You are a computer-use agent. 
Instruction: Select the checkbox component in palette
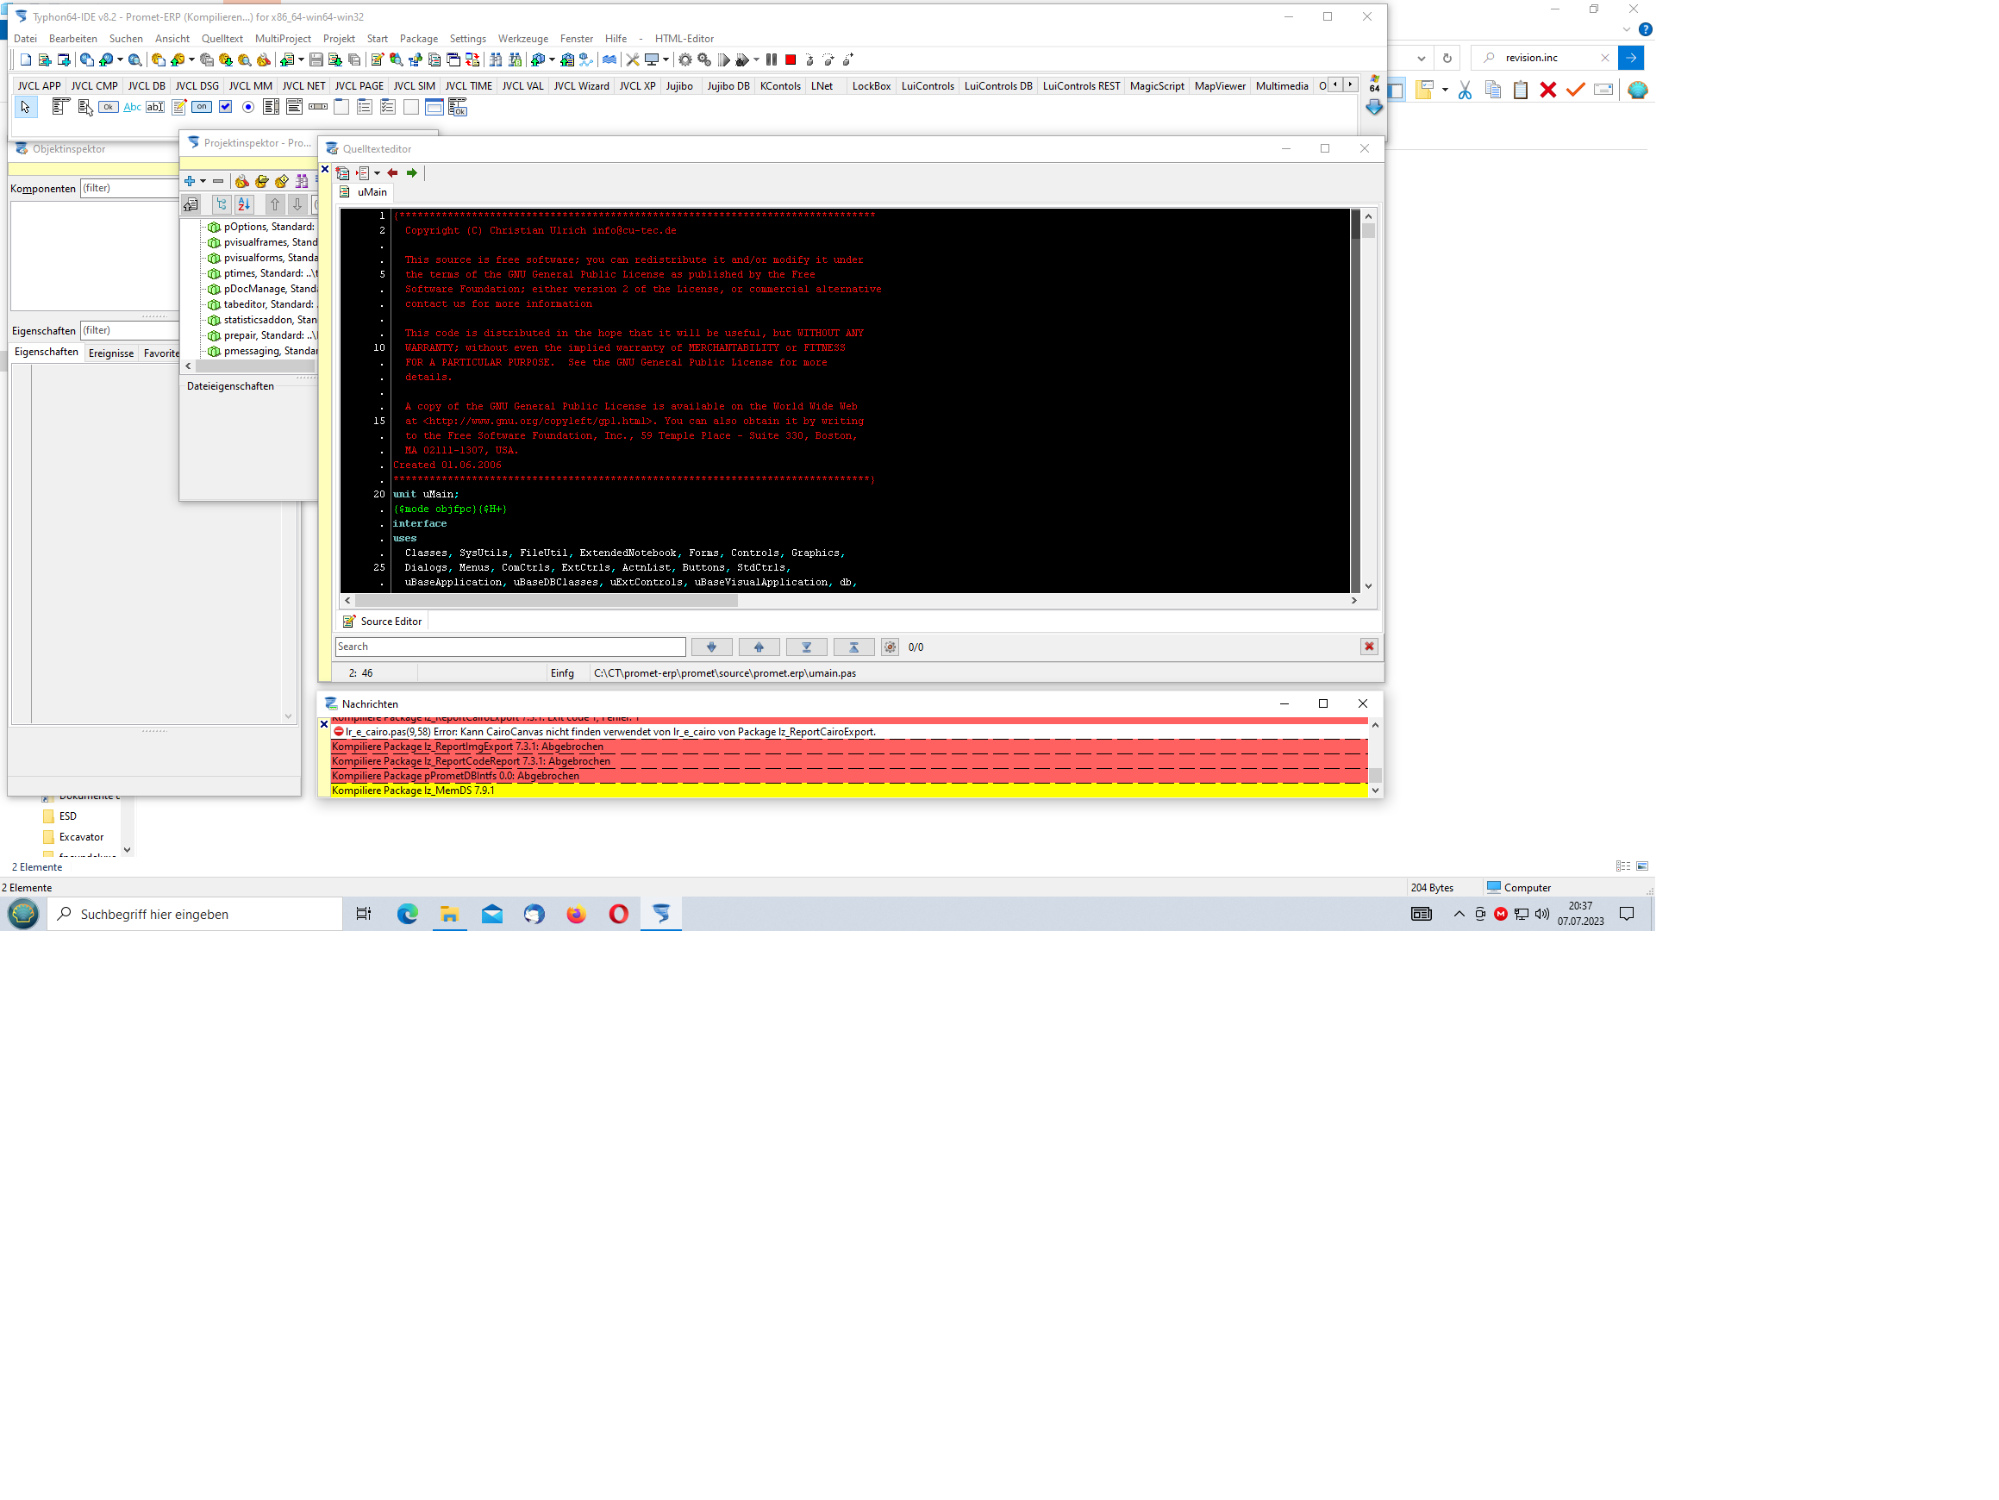[225, 107]
